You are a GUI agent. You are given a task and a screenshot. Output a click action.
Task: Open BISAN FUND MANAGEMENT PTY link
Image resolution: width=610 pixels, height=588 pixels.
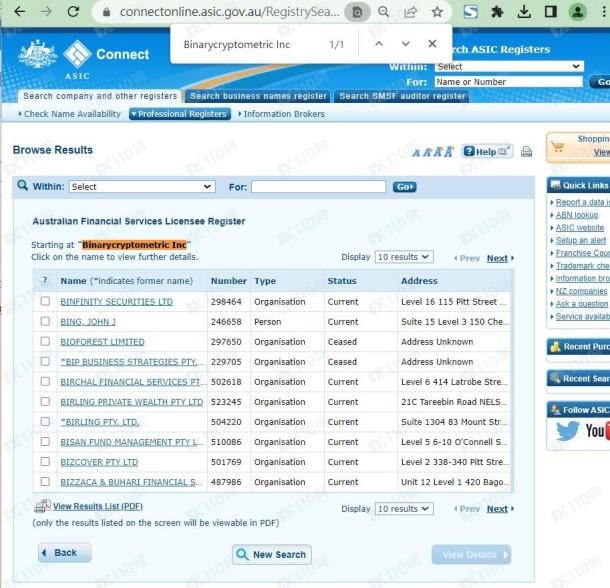pos(132,442)
